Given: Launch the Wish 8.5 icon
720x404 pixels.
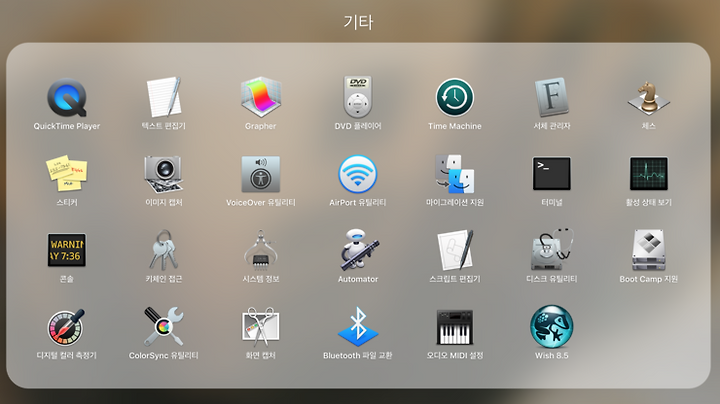Looking at the screenshot, I should click(551, 327).
